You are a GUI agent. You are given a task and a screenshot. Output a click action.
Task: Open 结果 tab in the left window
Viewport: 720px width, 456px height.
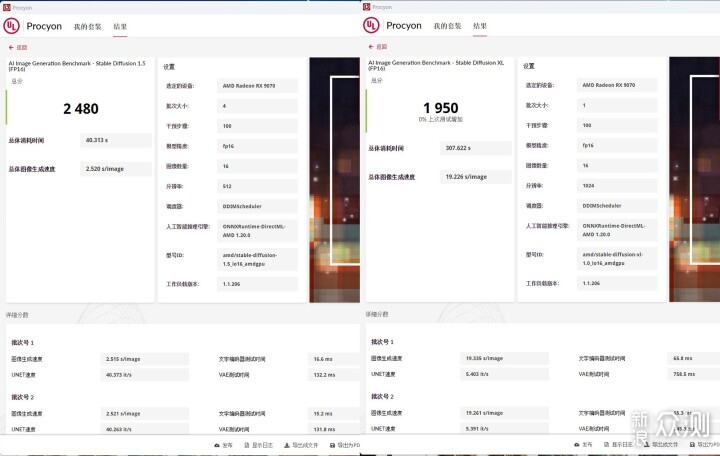pyautogui.click(x=120, y=27)
